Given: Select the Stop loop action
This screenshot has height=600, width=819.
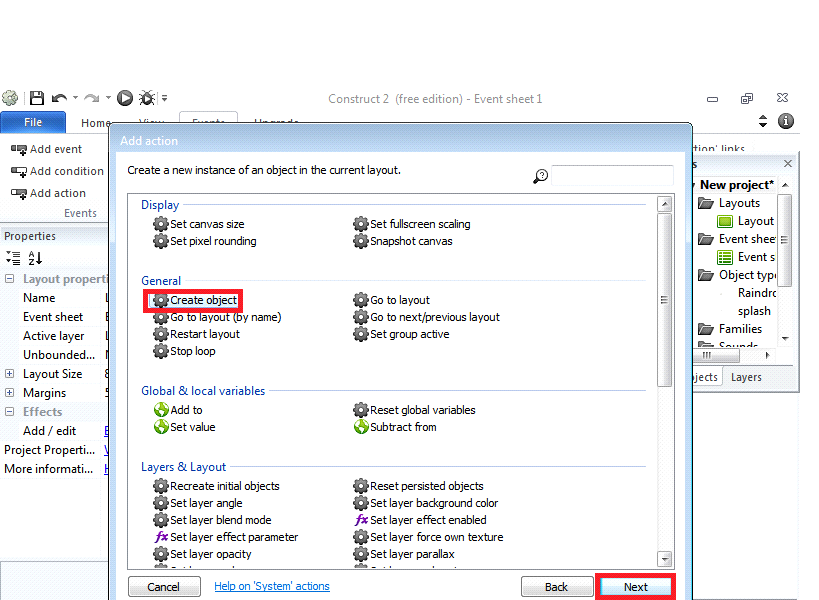Looking at the screenshot, I should [184, 351].
